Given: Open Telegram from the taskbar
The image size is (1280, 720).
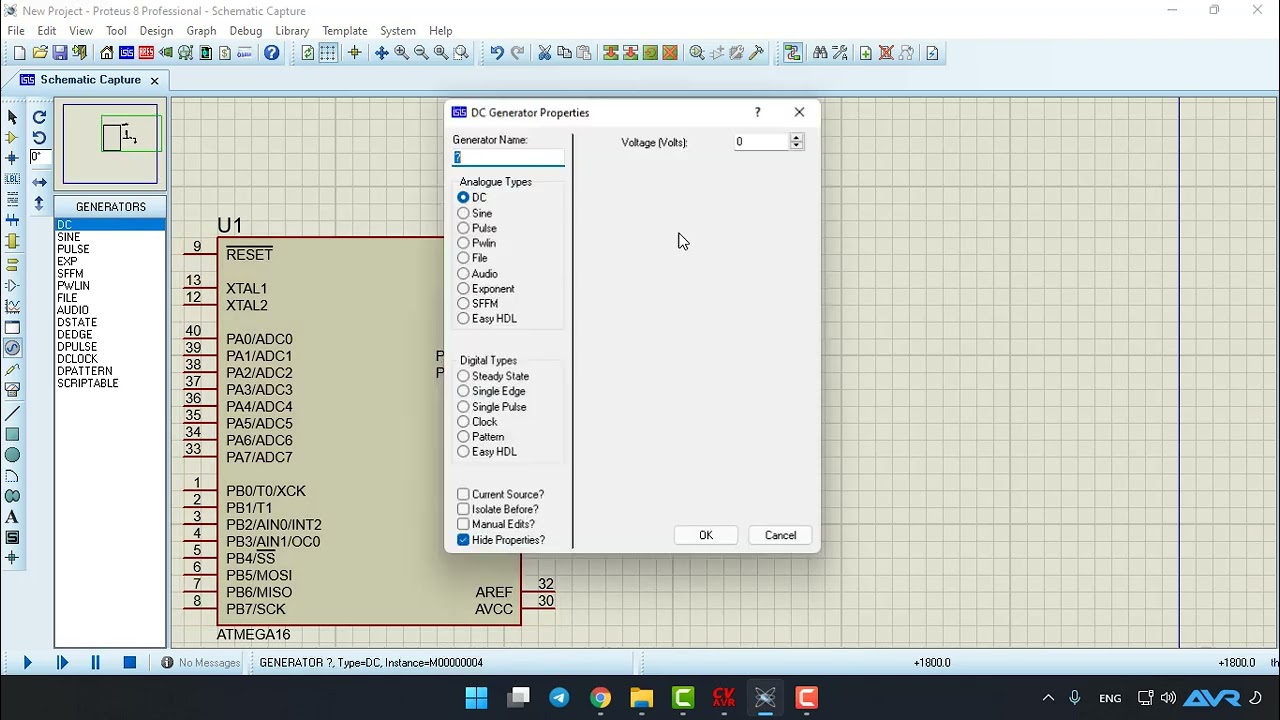Looking at the screenshot, I should pyautogui.click(x=559, y=698).
